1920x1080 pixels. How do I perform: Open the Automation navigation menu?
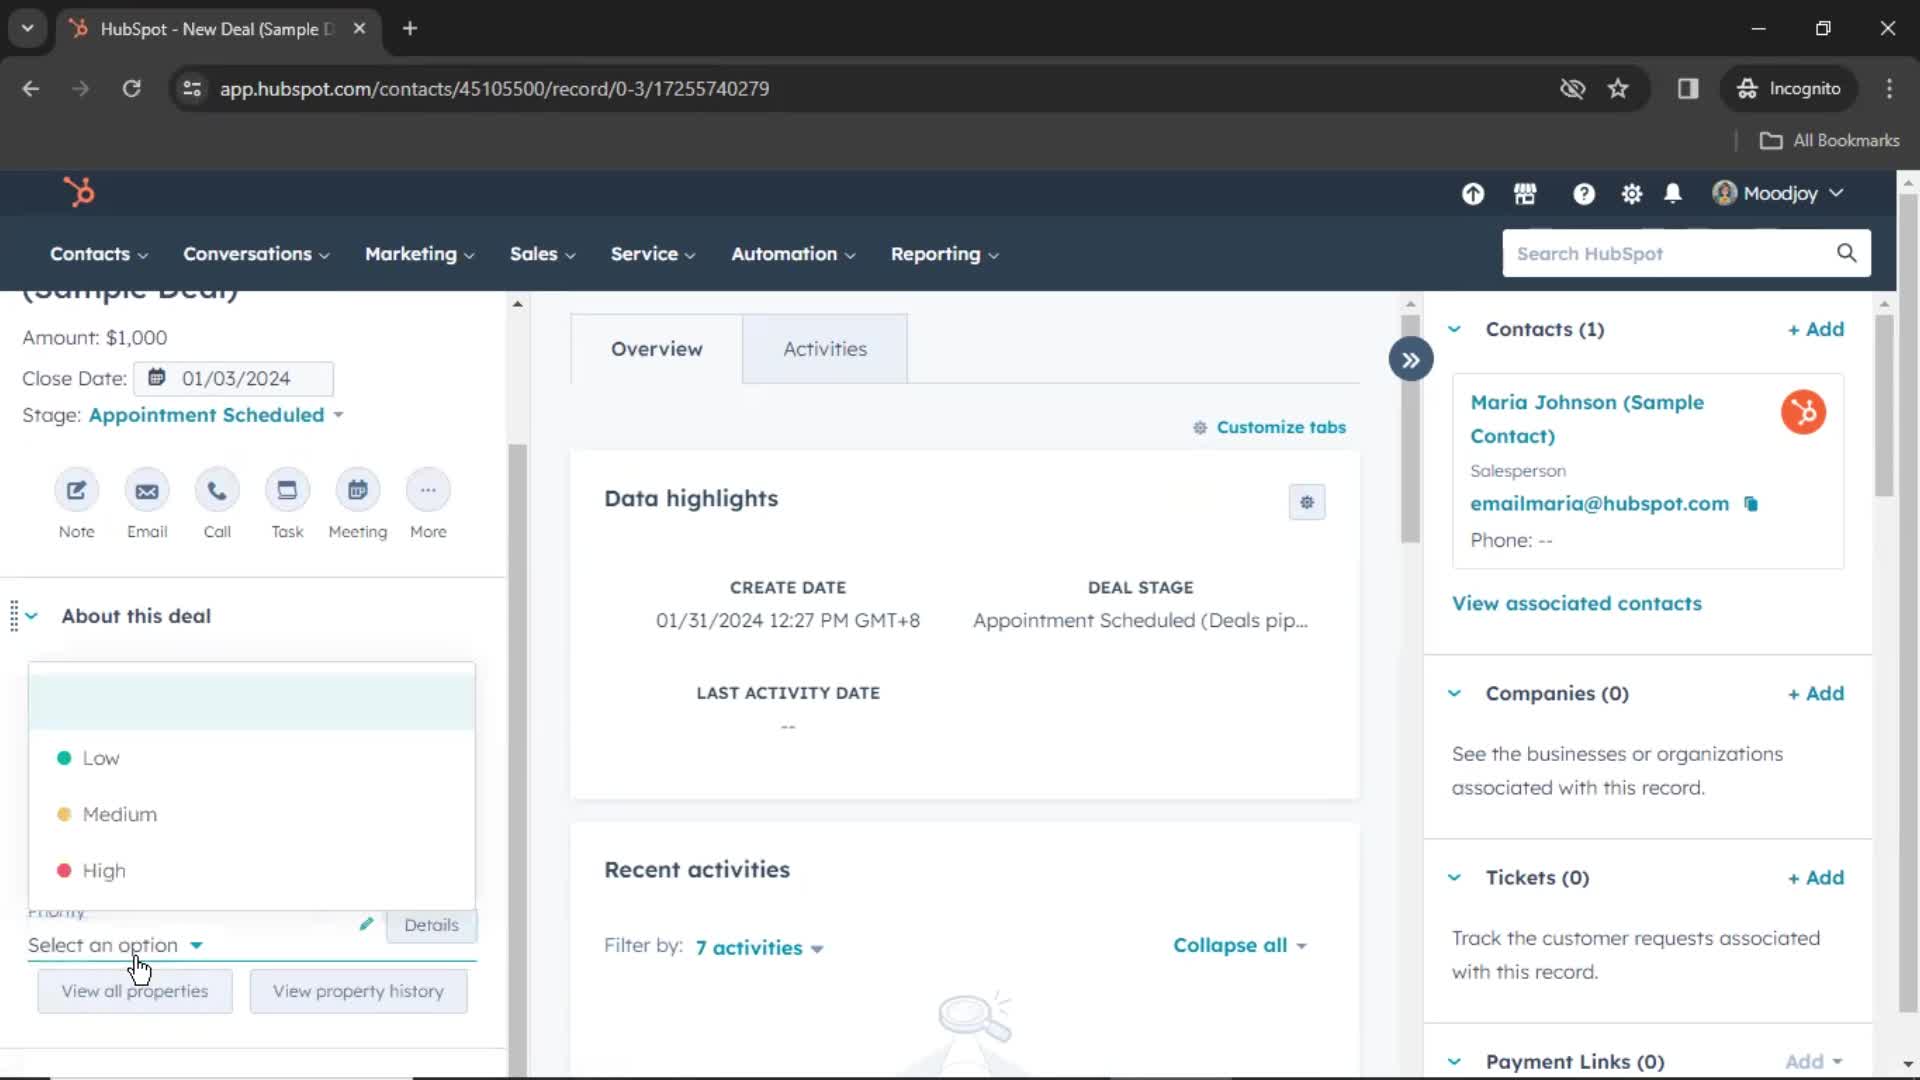793,254
